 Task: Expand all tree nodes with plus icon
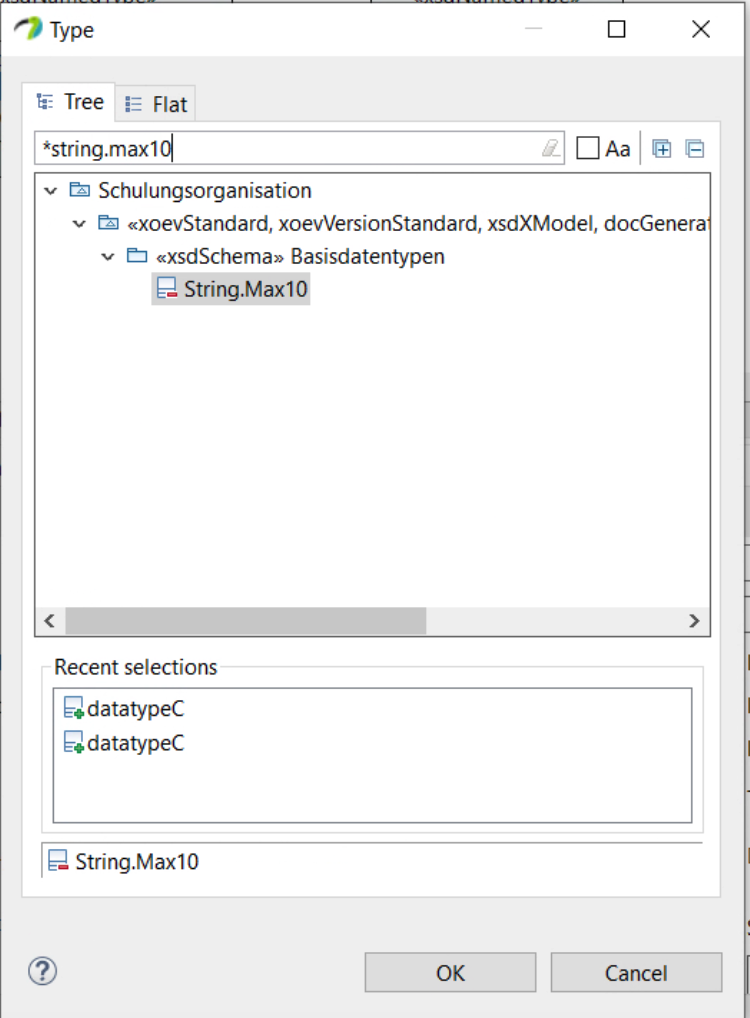click(661, 149)
